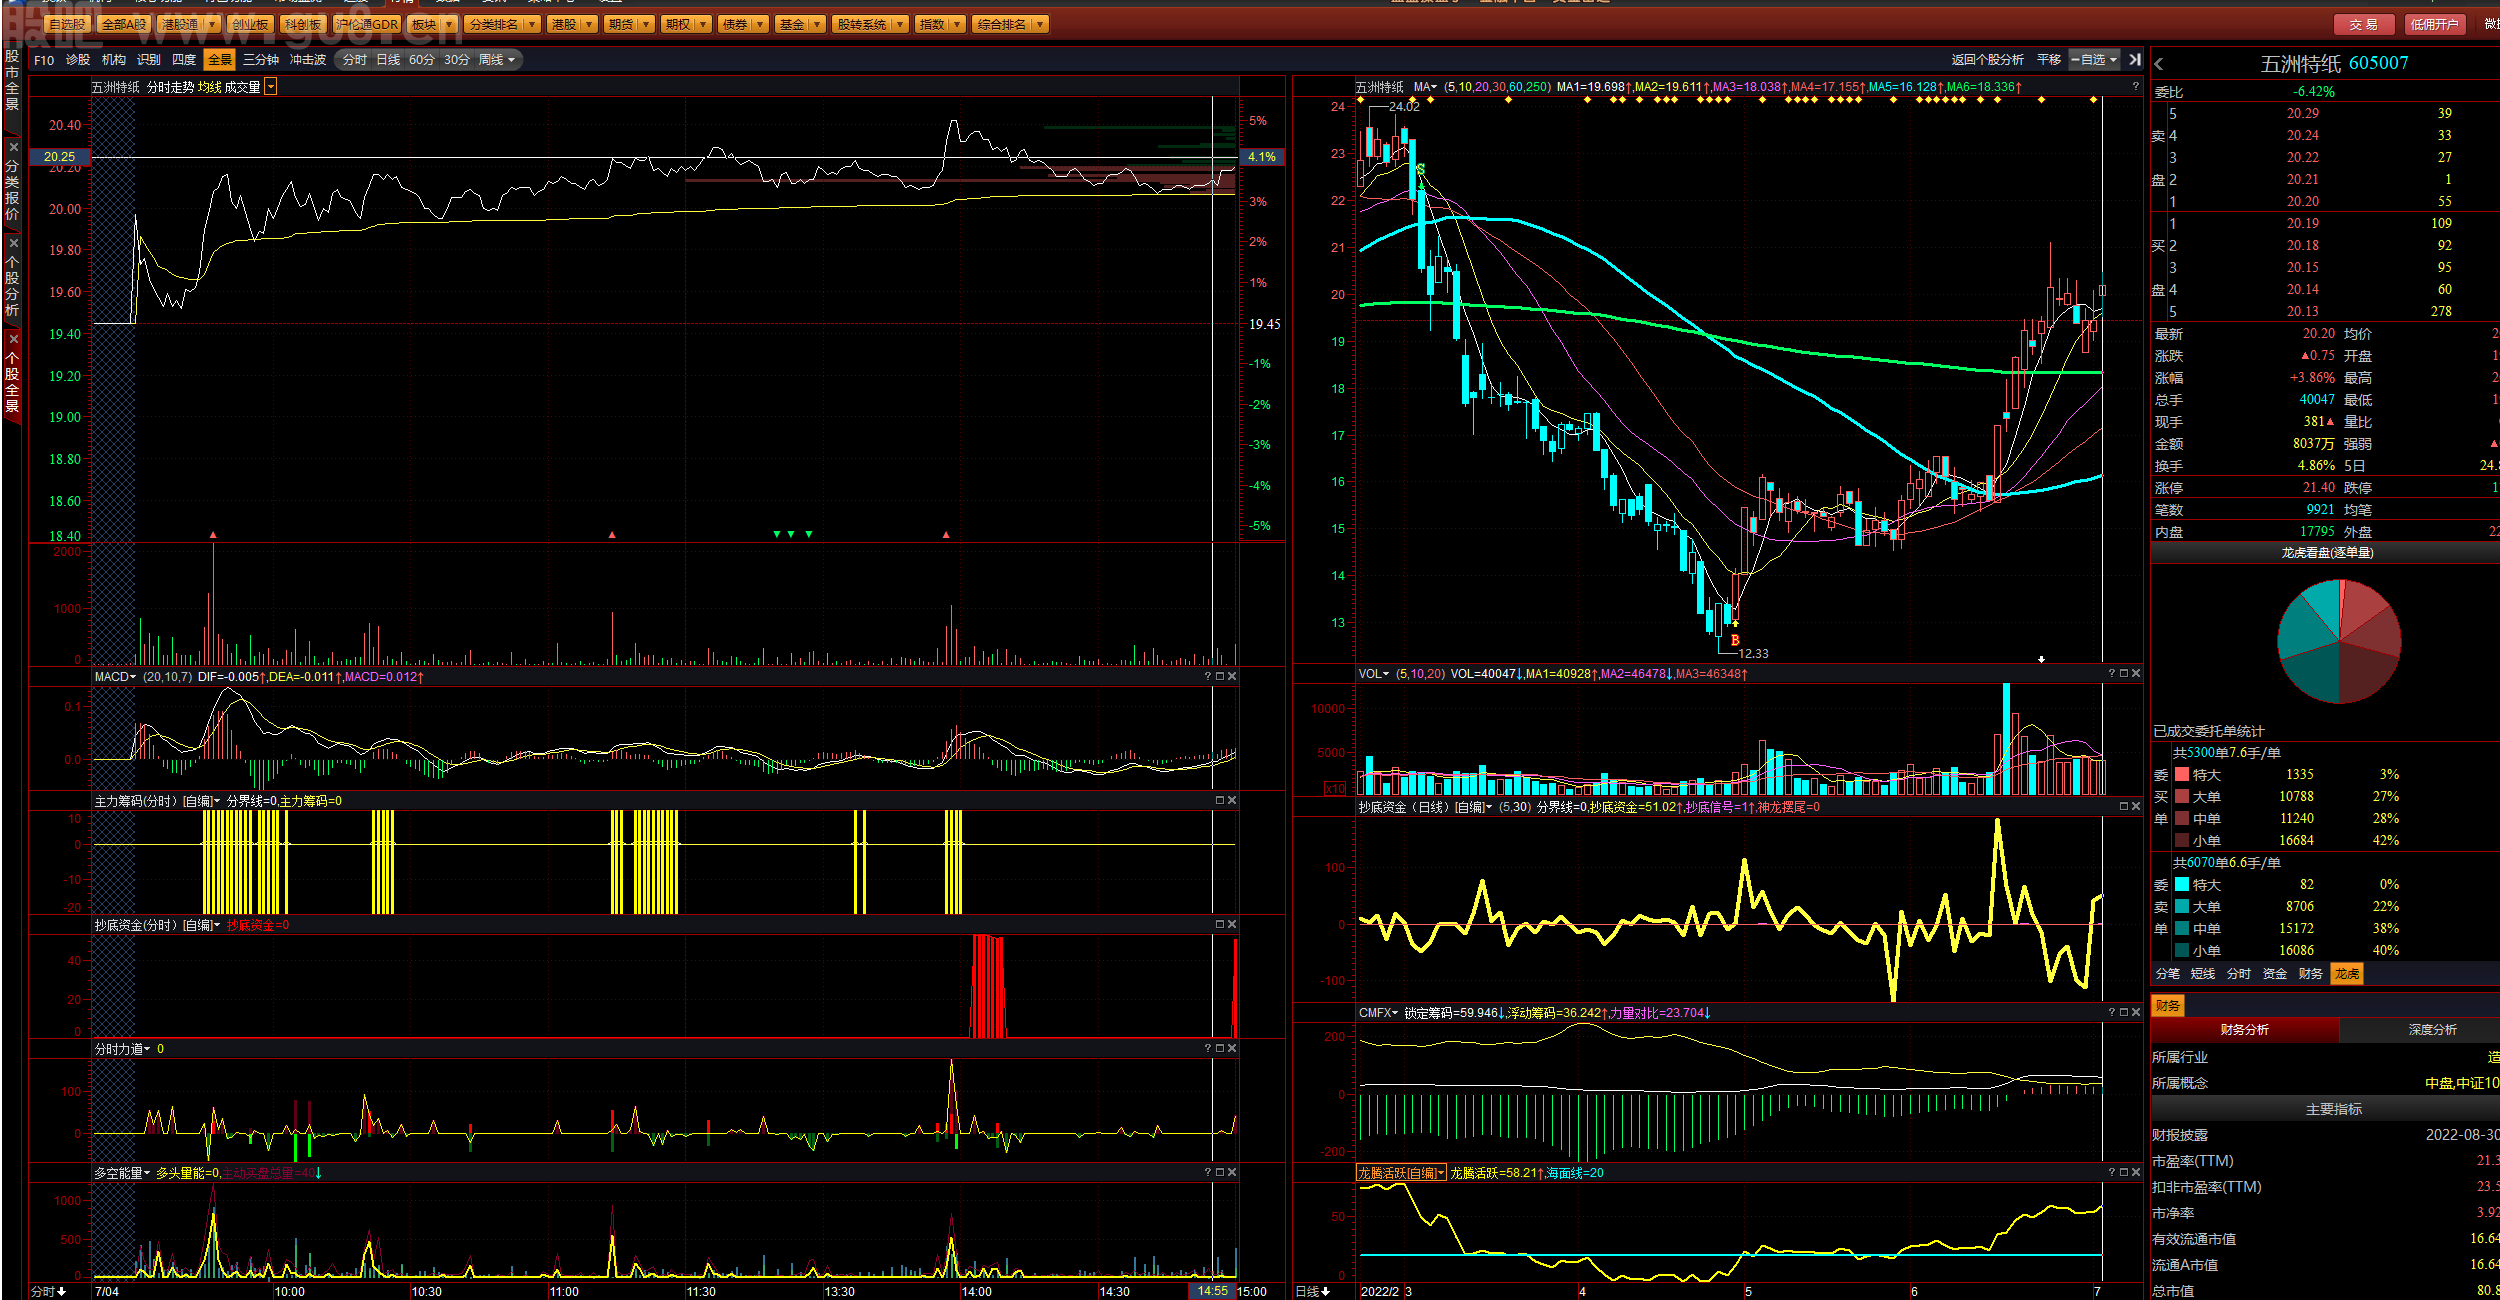Click the 平移 pan button
This screenshot has height=1300, width=2500.
click(x=2049, y=60)
